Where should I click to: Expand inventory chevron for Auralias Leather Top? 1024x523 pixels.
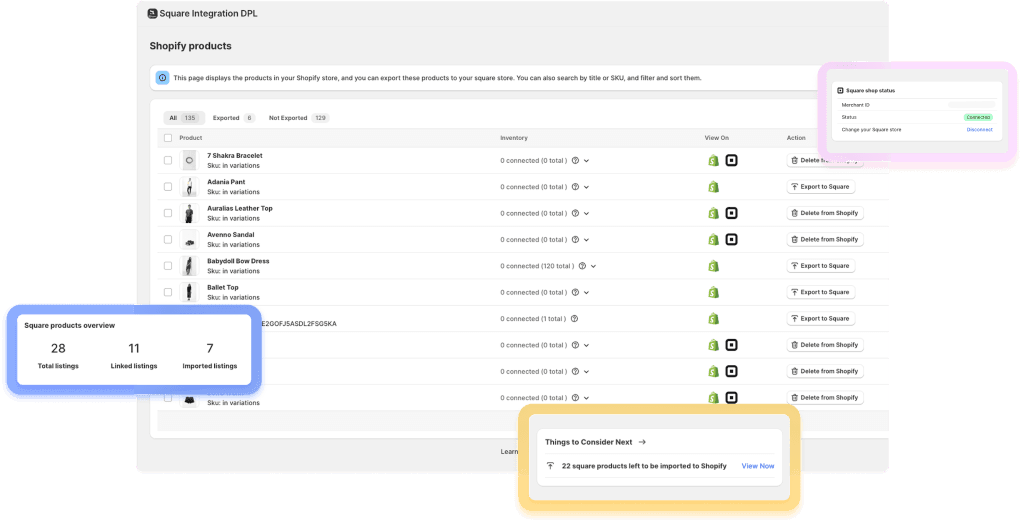(x=586, y=214)
